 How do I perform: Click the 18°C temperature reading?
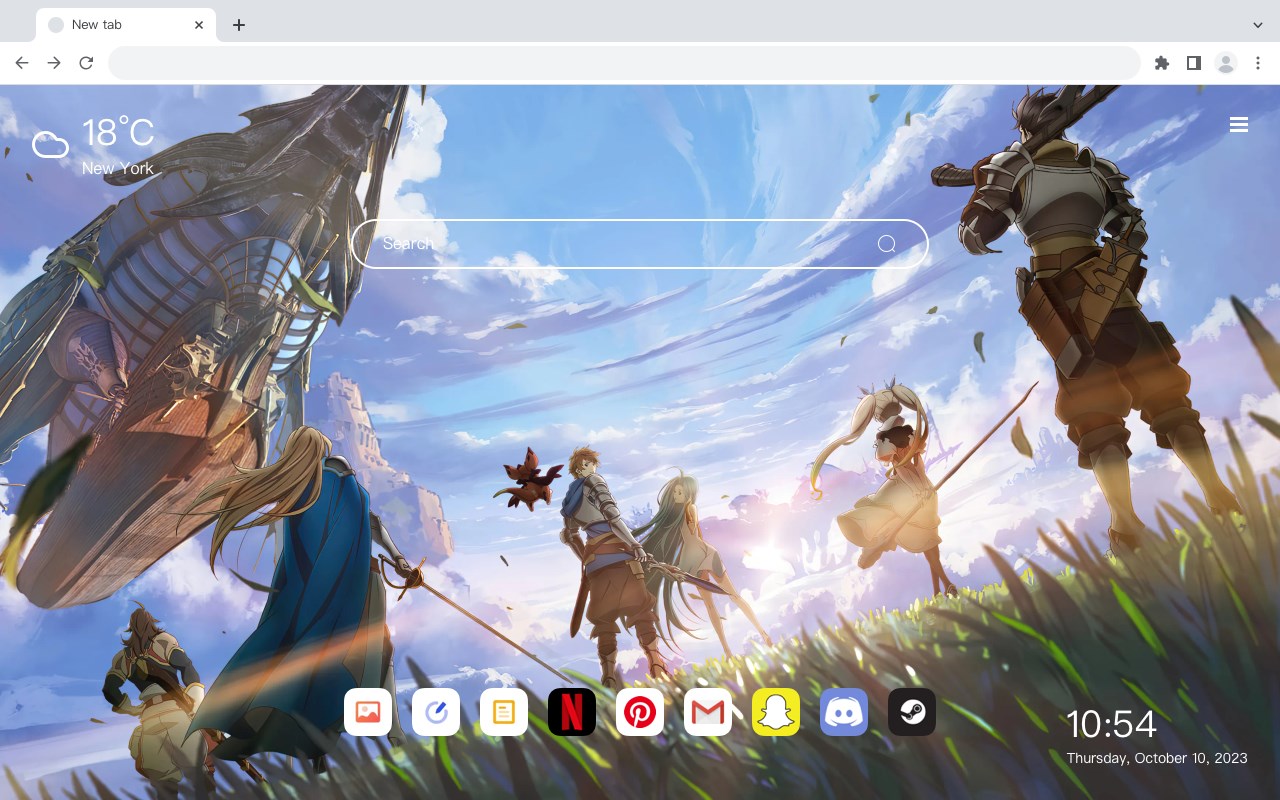pos(118,133)
